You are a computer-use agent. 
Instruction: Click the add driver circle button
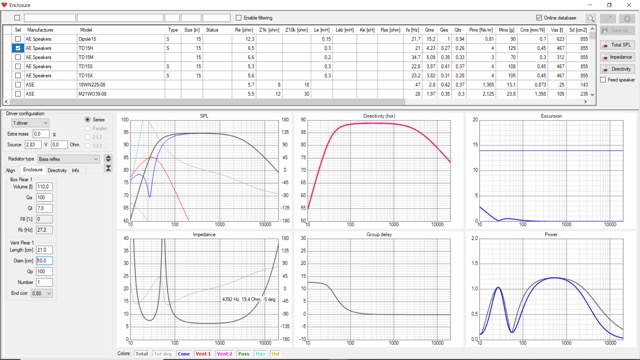627,18
